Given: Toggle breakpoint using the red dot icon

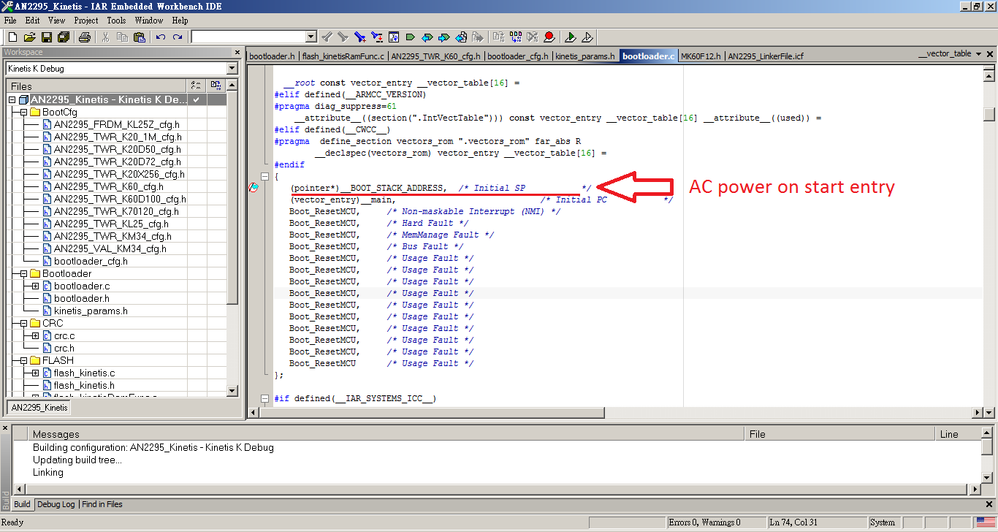Looking at the screenshot, I should (x=549, y=38).
